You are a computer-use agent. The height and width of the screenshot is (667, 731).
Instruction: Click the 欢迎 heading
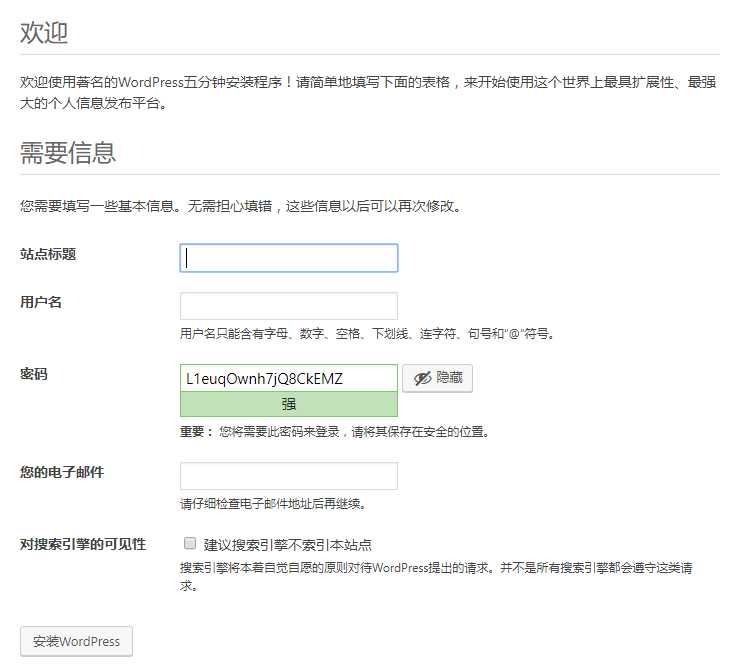pos(44,33)
